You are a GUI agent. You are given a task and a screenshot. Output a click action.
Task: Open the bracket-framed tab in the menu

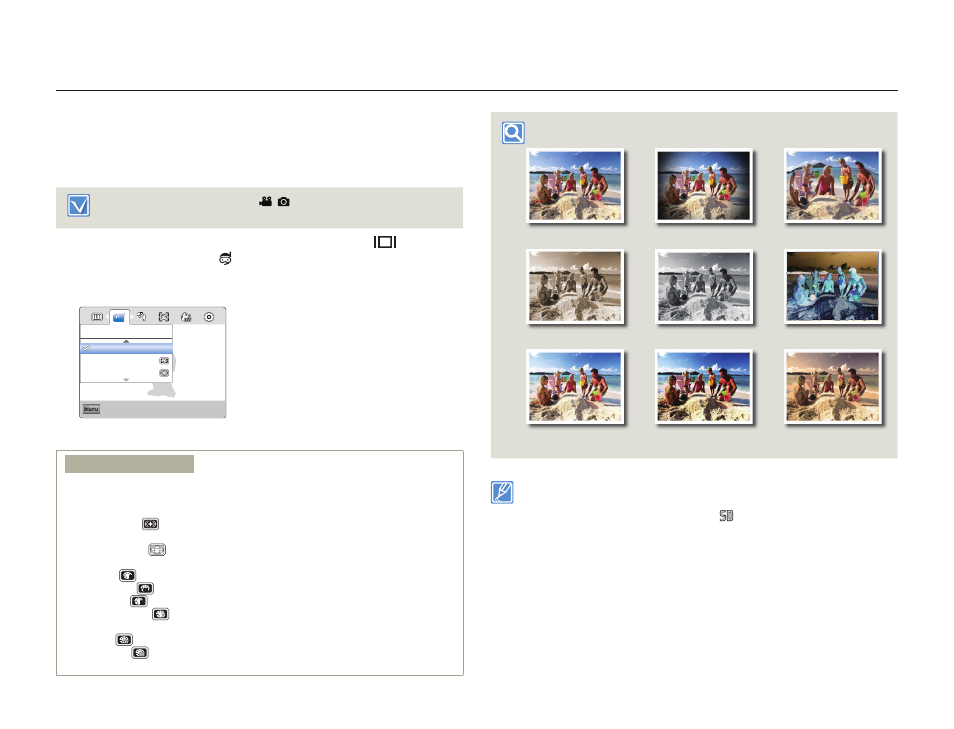coord(164,317)
